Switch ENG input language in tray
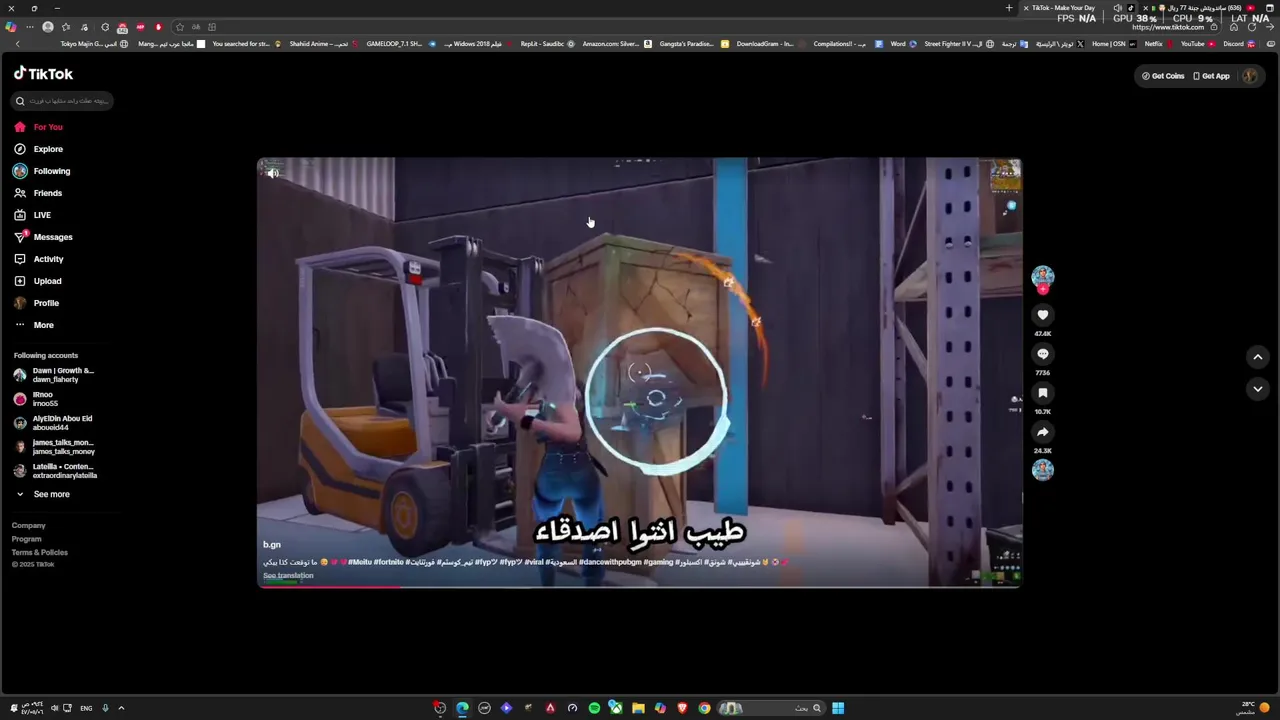The width and height of the screenshot is (1280, 720). coord(86,708)
